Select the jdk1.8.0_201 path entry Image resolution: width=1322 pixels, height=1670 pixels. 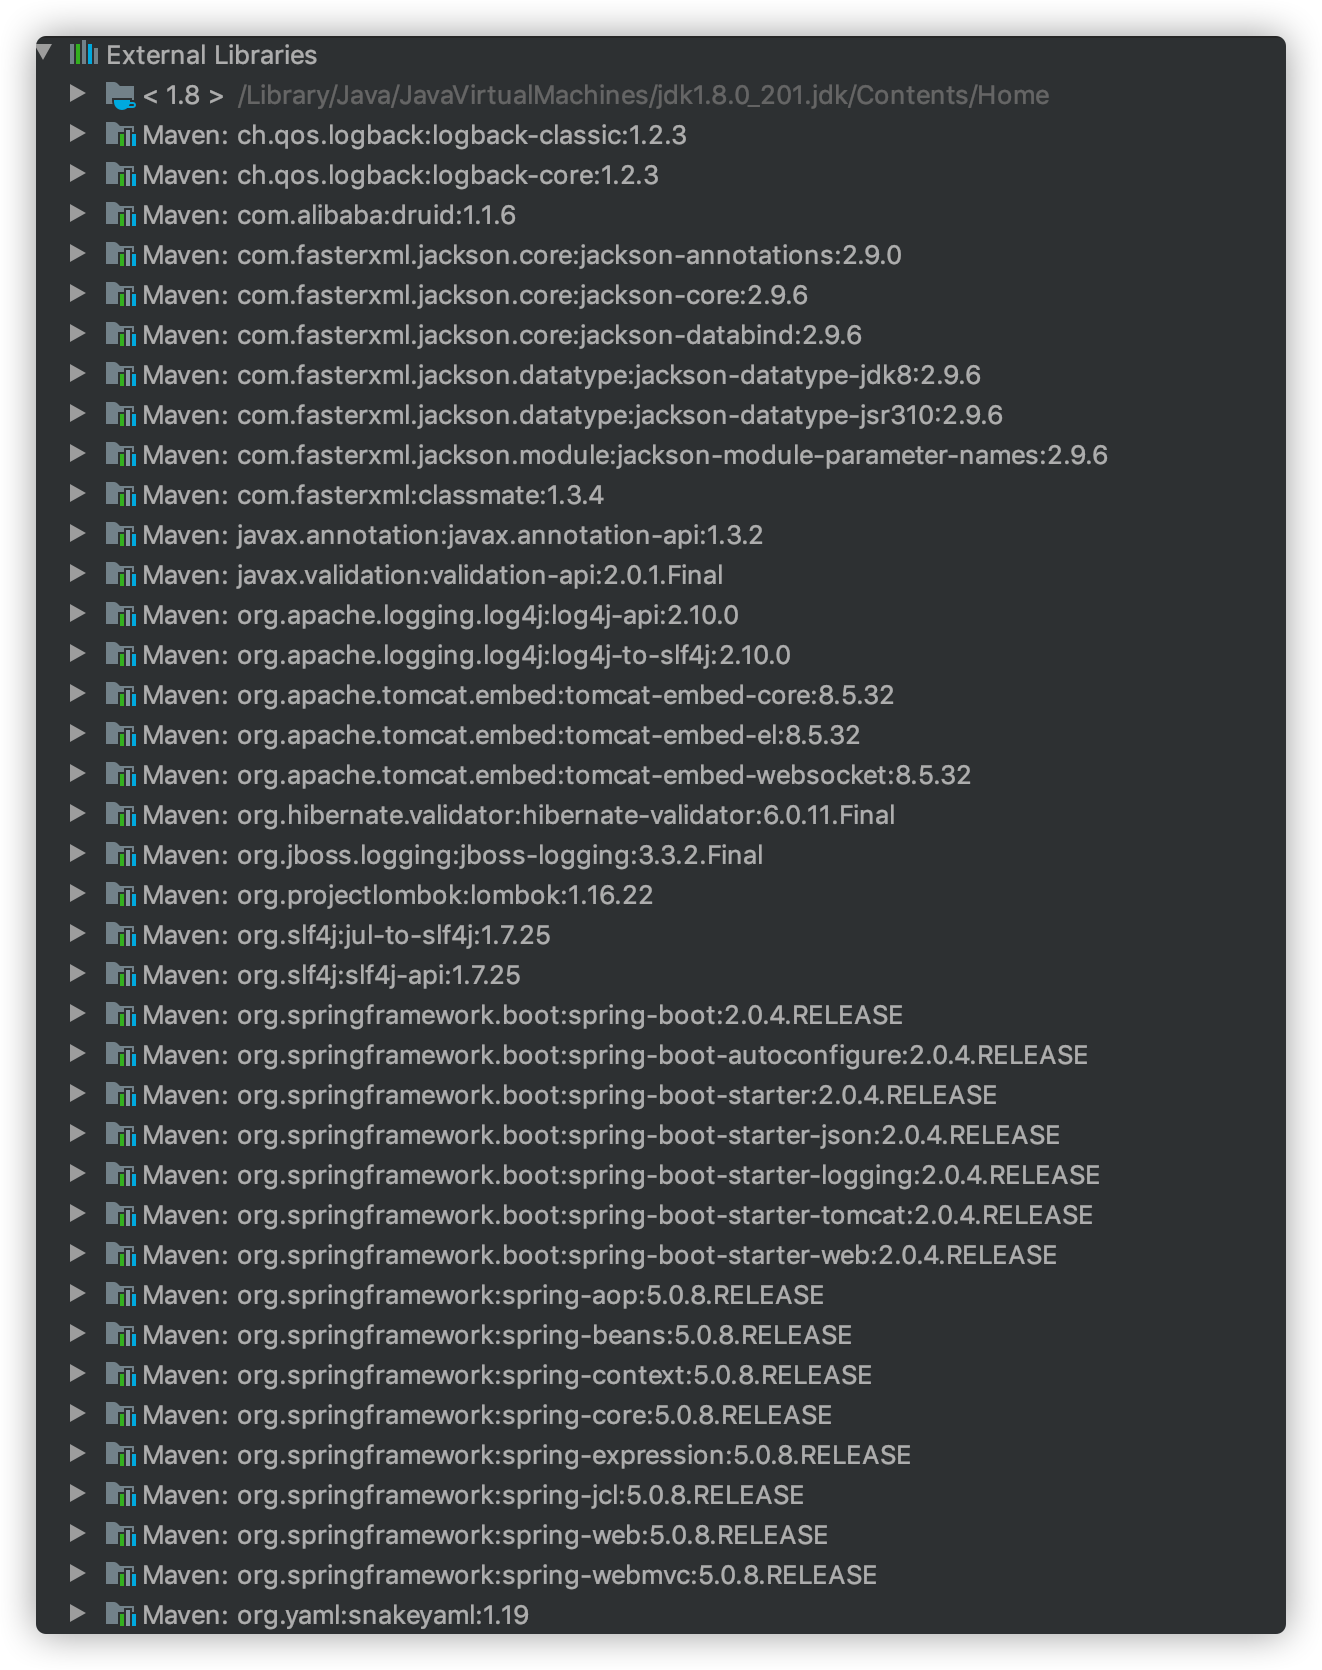click(x=643, y=95)
